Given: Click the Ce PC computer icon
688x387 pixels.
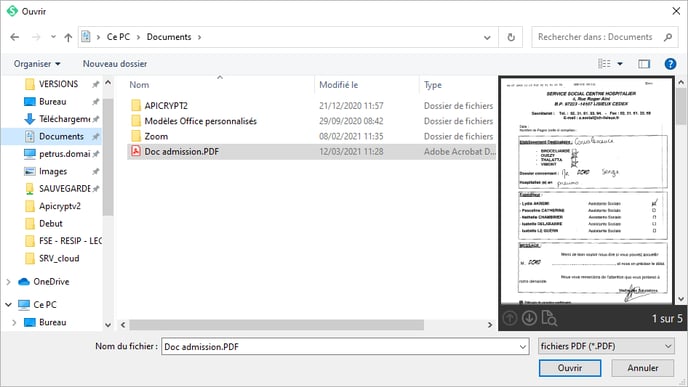Looking at the screenshot, I should 24,305.
